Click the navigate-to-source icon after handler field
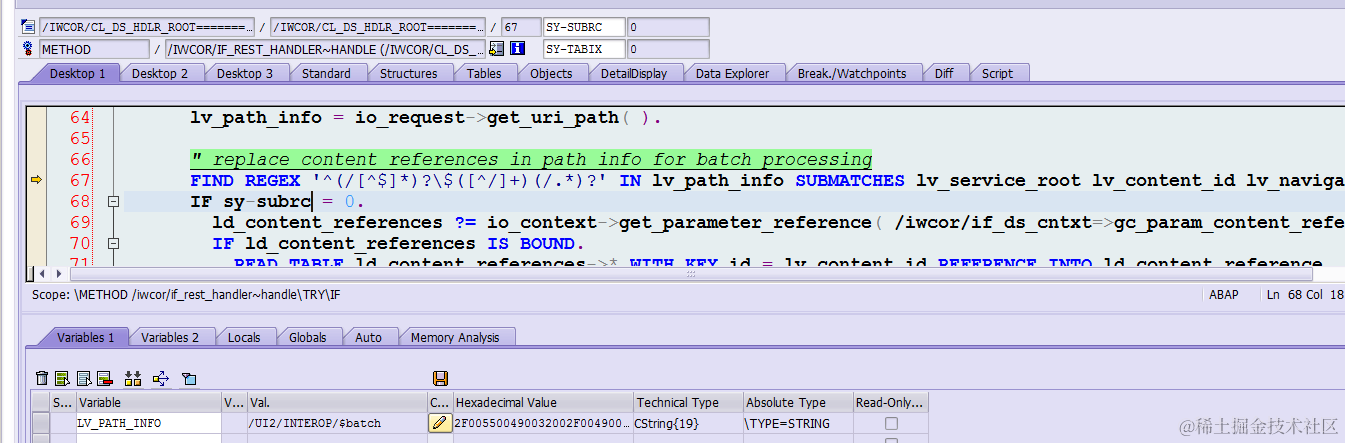Viewport: 1345px width, 443px height. pyautogui.click(x=499, y=49)
